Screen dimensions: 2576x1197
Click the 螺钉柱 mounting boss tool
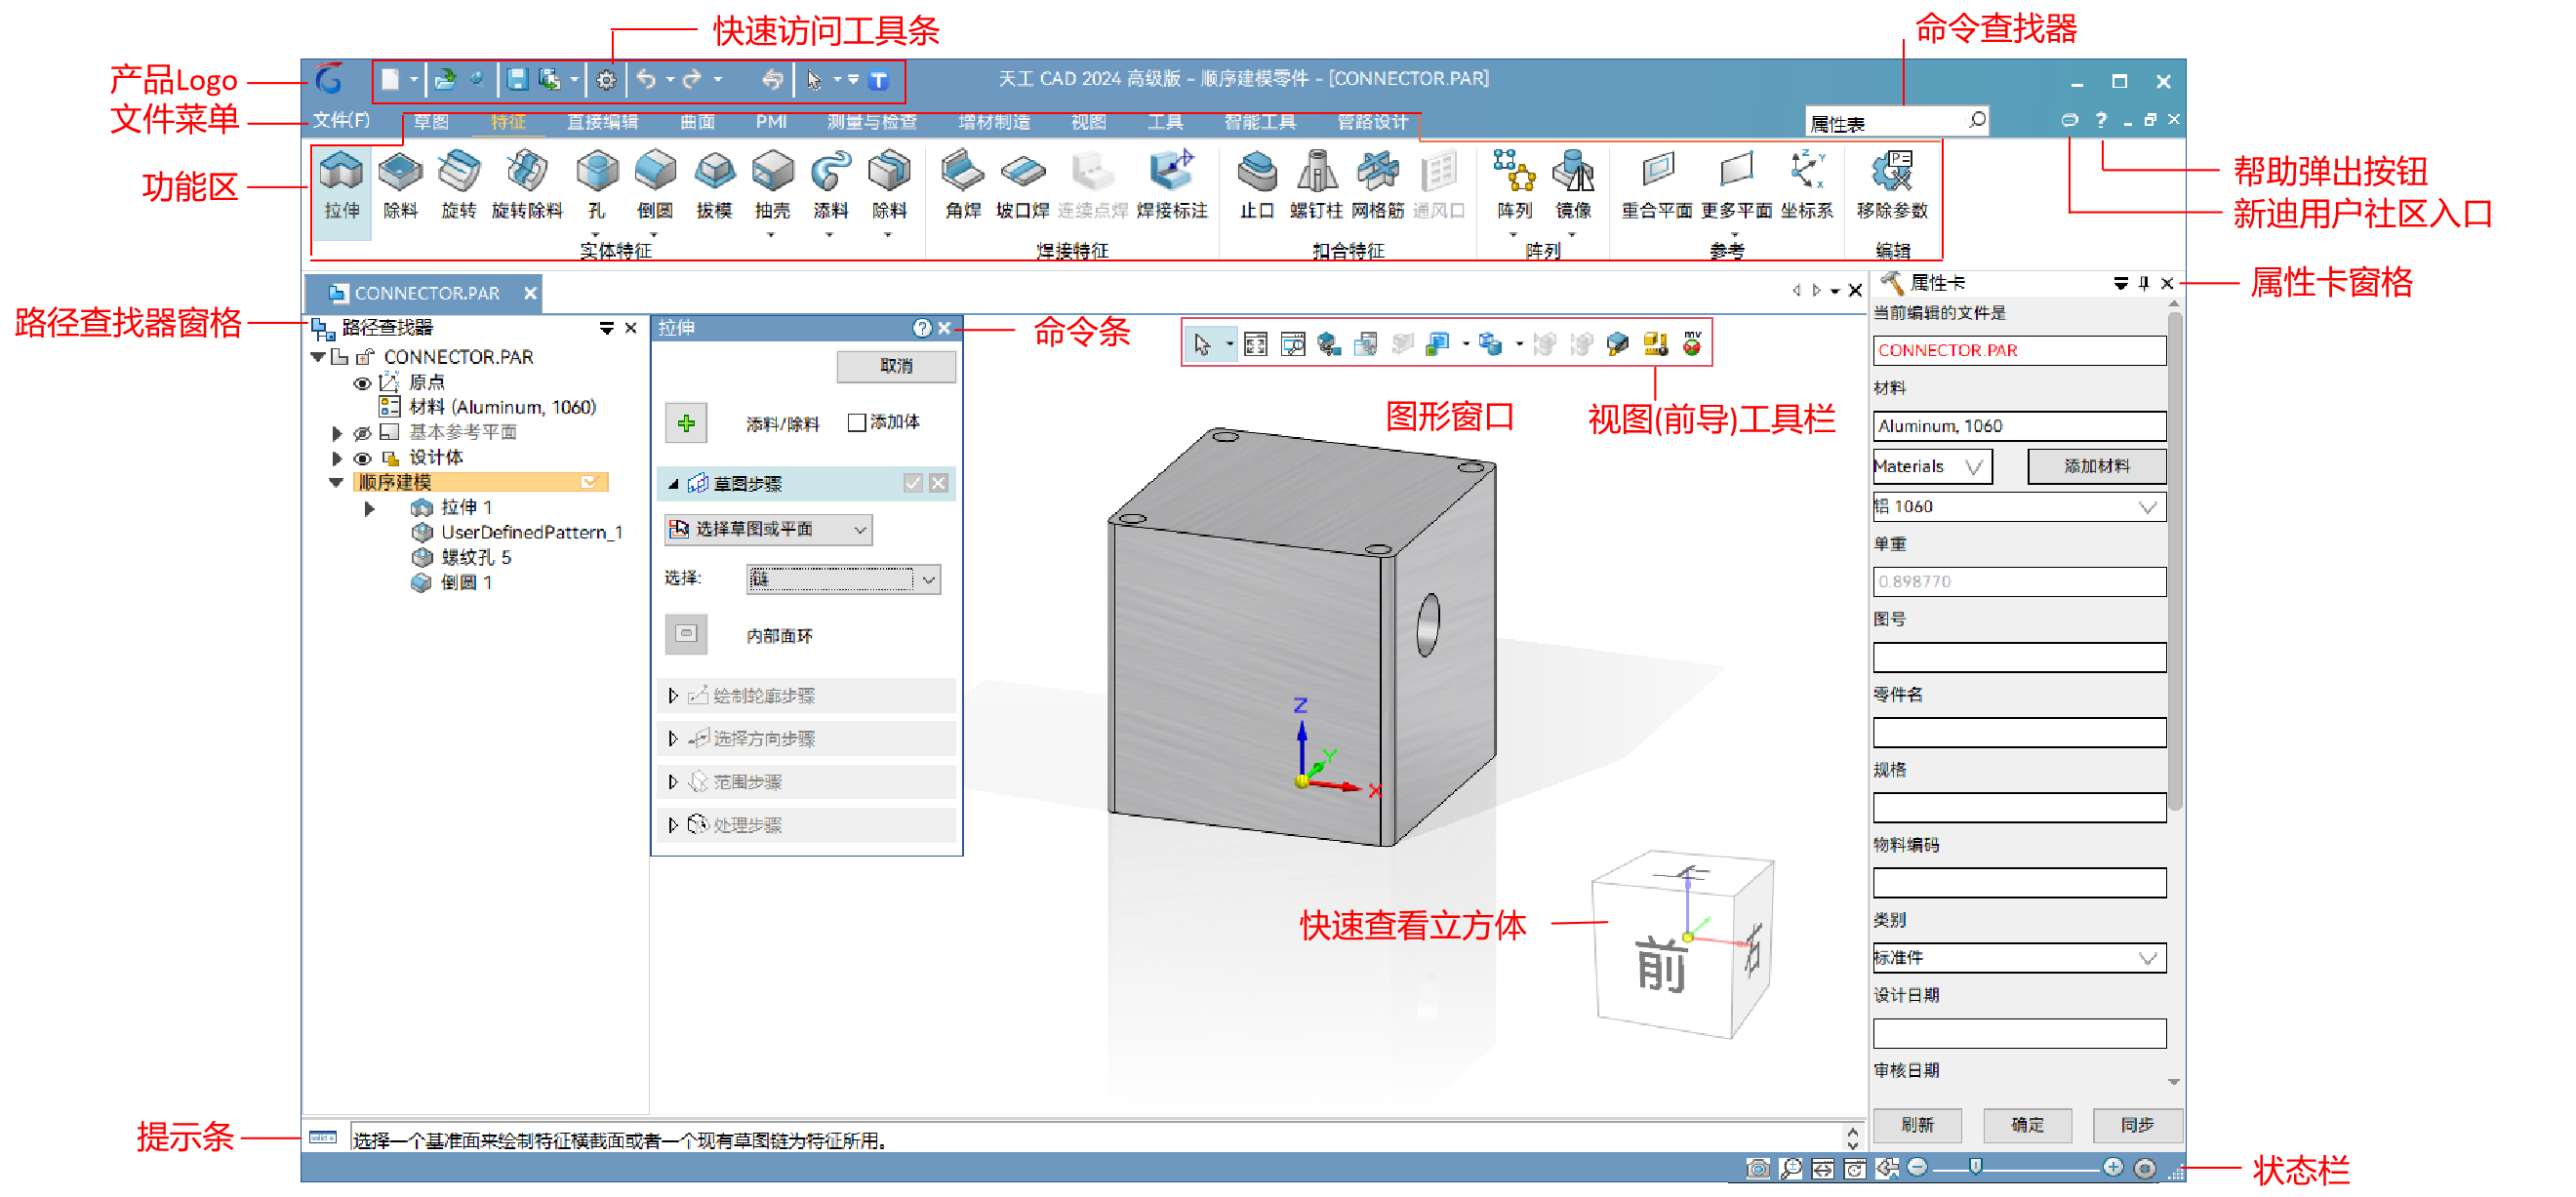point(1316,187)
